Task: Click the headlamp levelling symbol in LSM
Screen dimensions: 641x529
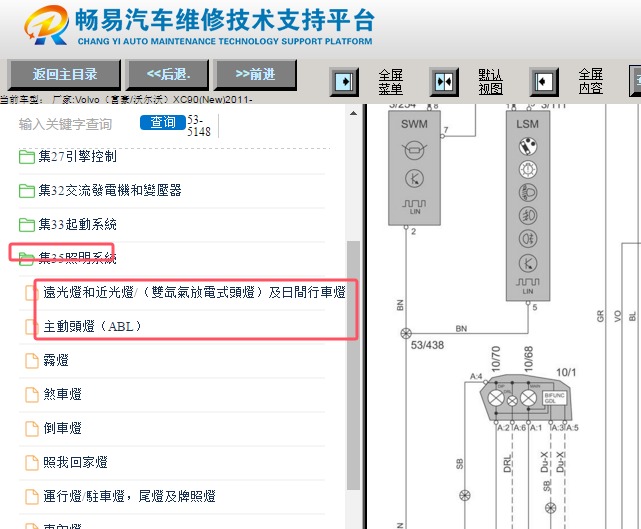Action: [x=528, y=193]
